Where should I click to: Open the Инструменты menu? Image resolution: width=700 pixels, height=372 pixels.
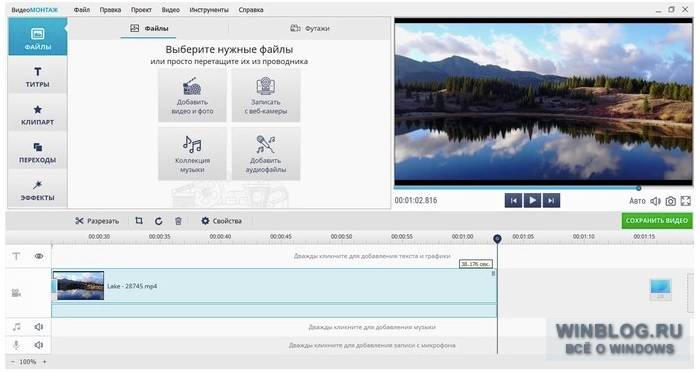[x=209, y=9]
